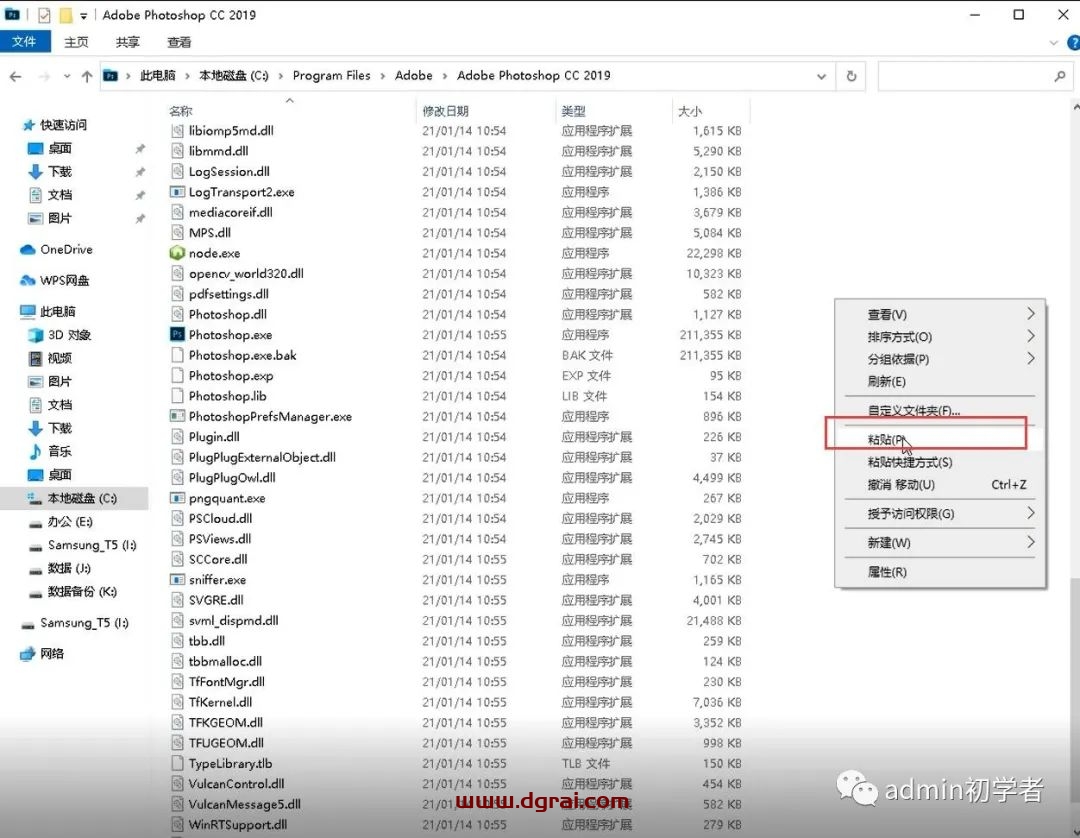Expand the ribbon chevron
This screenshot has height=838, width=1080.
pyautogui.click(x=1053, y=43)
